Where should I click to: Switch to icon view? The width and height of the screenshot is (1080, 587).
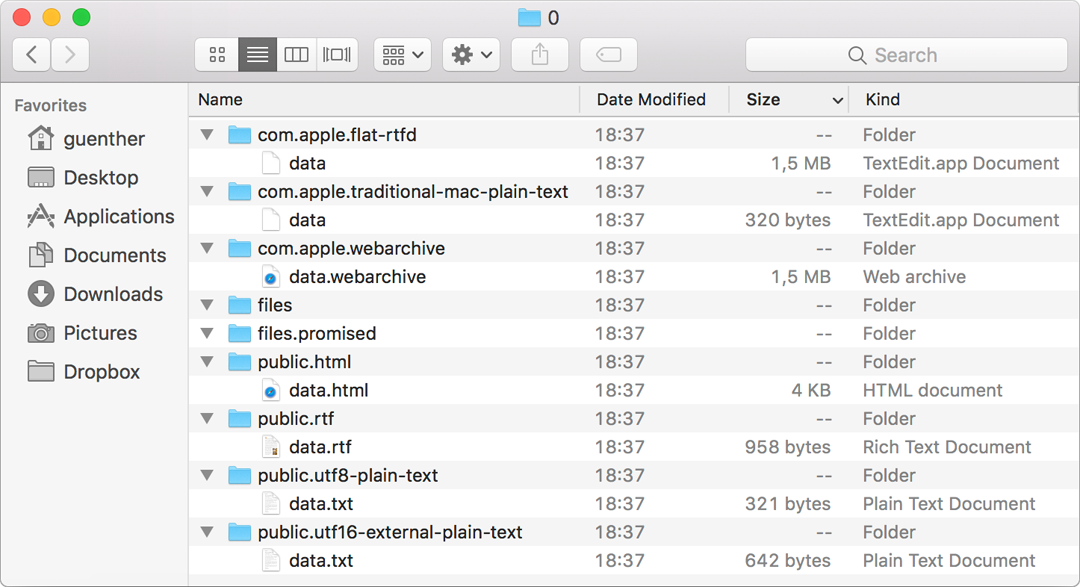point(217,54)
